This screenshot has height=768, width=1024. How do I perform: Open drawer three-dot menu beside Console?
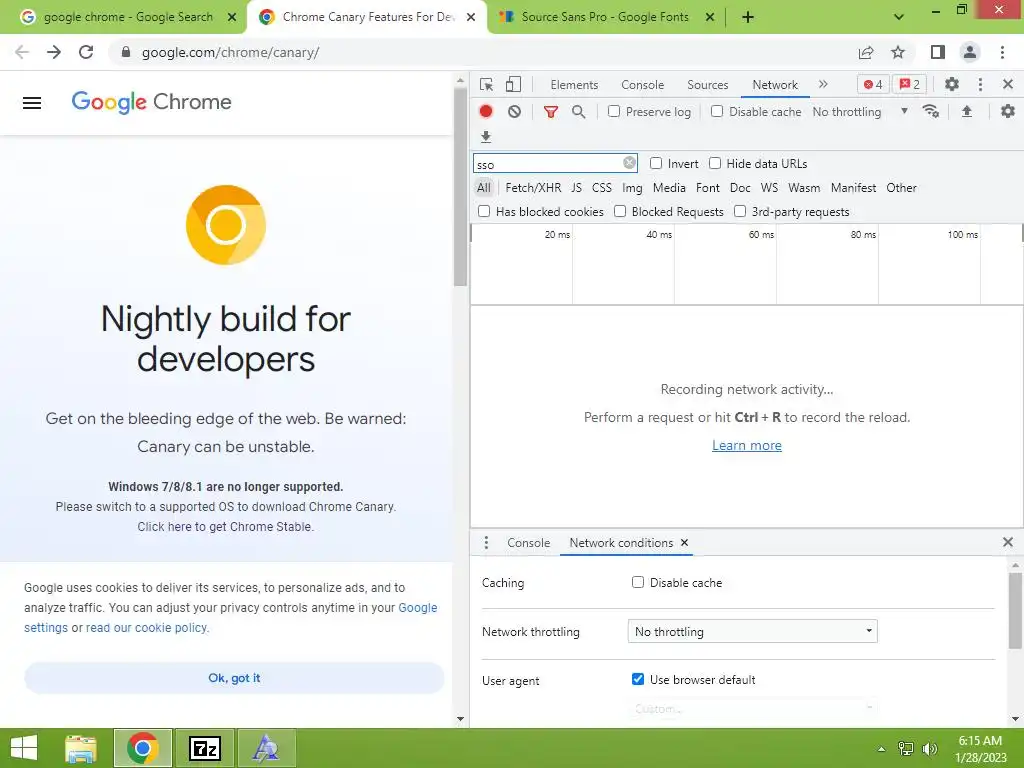[486, 543]
